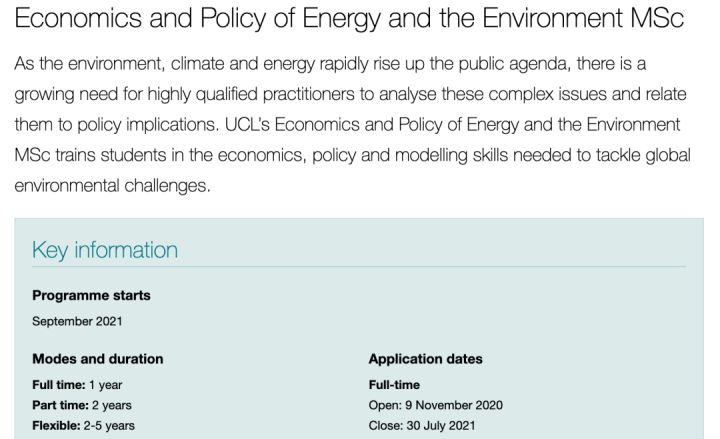Click the 'Key information' heading
The image size is (720, 439).
(105, 250)
